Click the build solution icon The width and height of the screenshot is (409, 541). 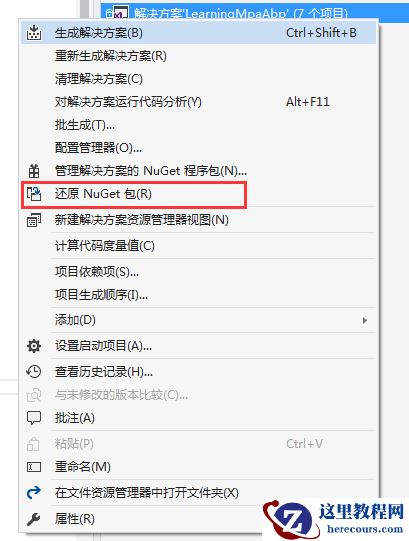[x=34, y=33]
